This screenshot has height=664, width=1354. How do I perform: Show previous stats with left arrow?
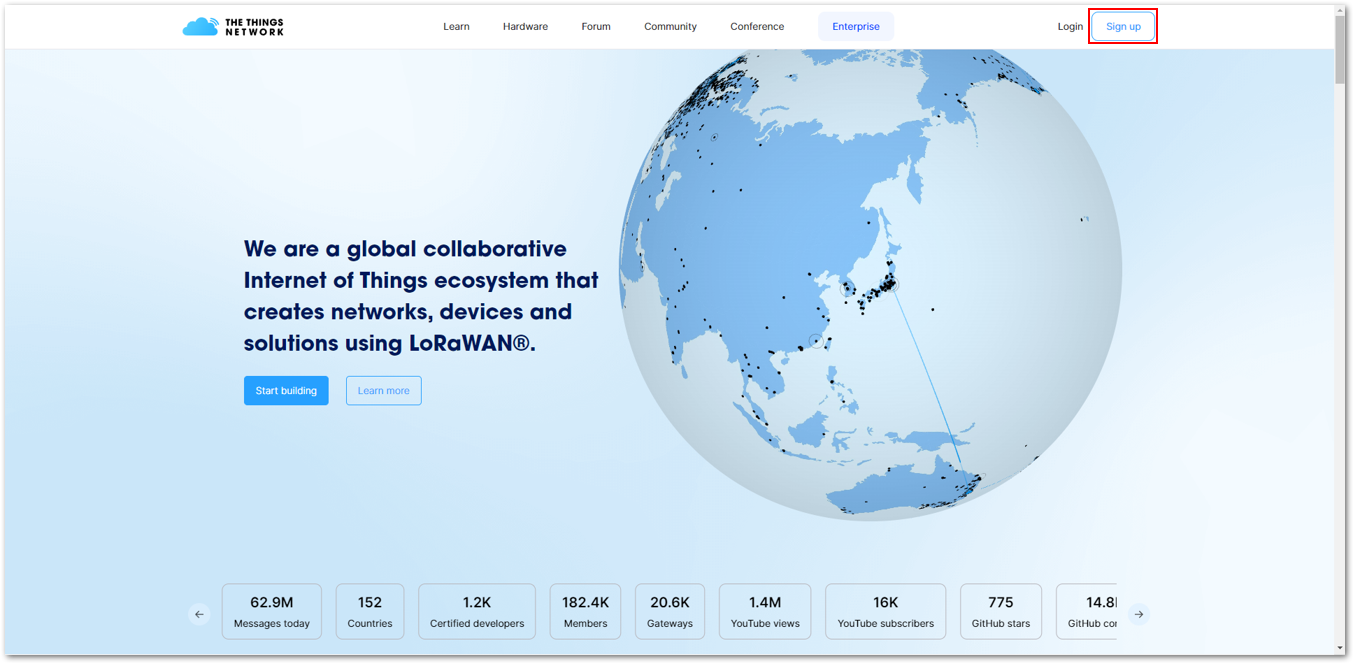tap(200, 614)
